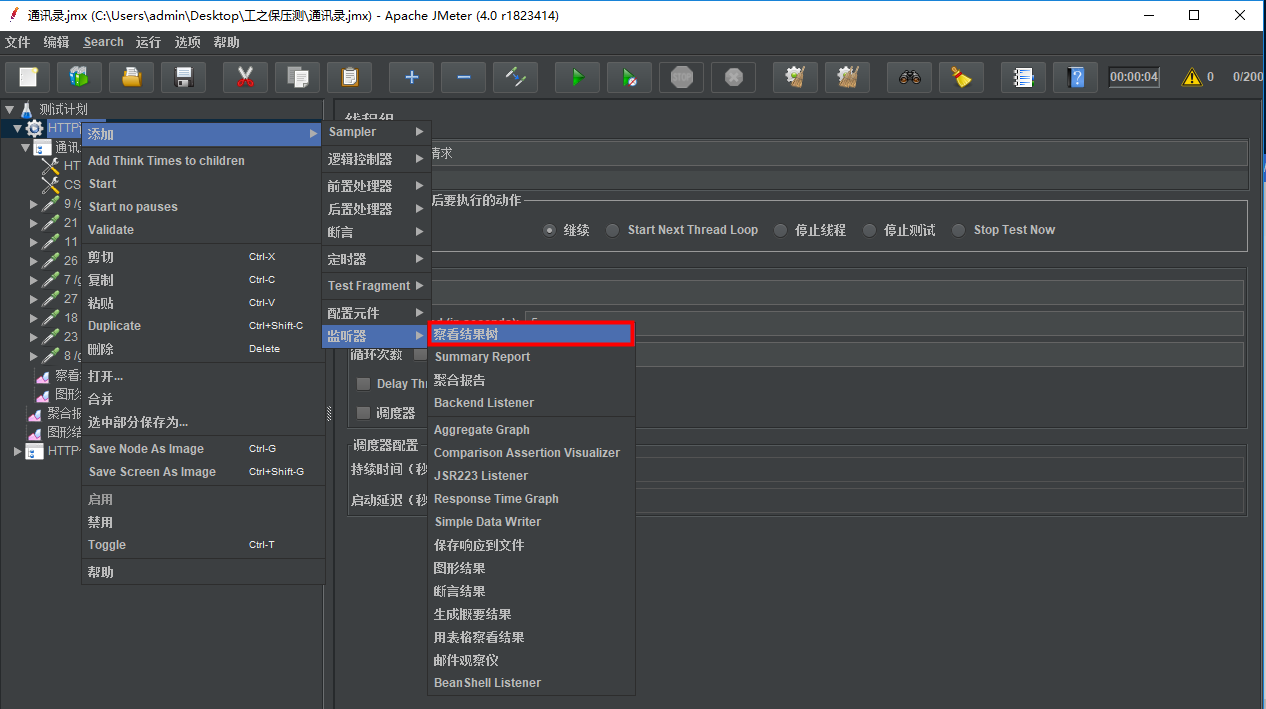Choose Summary Report listener

(531, 357)
